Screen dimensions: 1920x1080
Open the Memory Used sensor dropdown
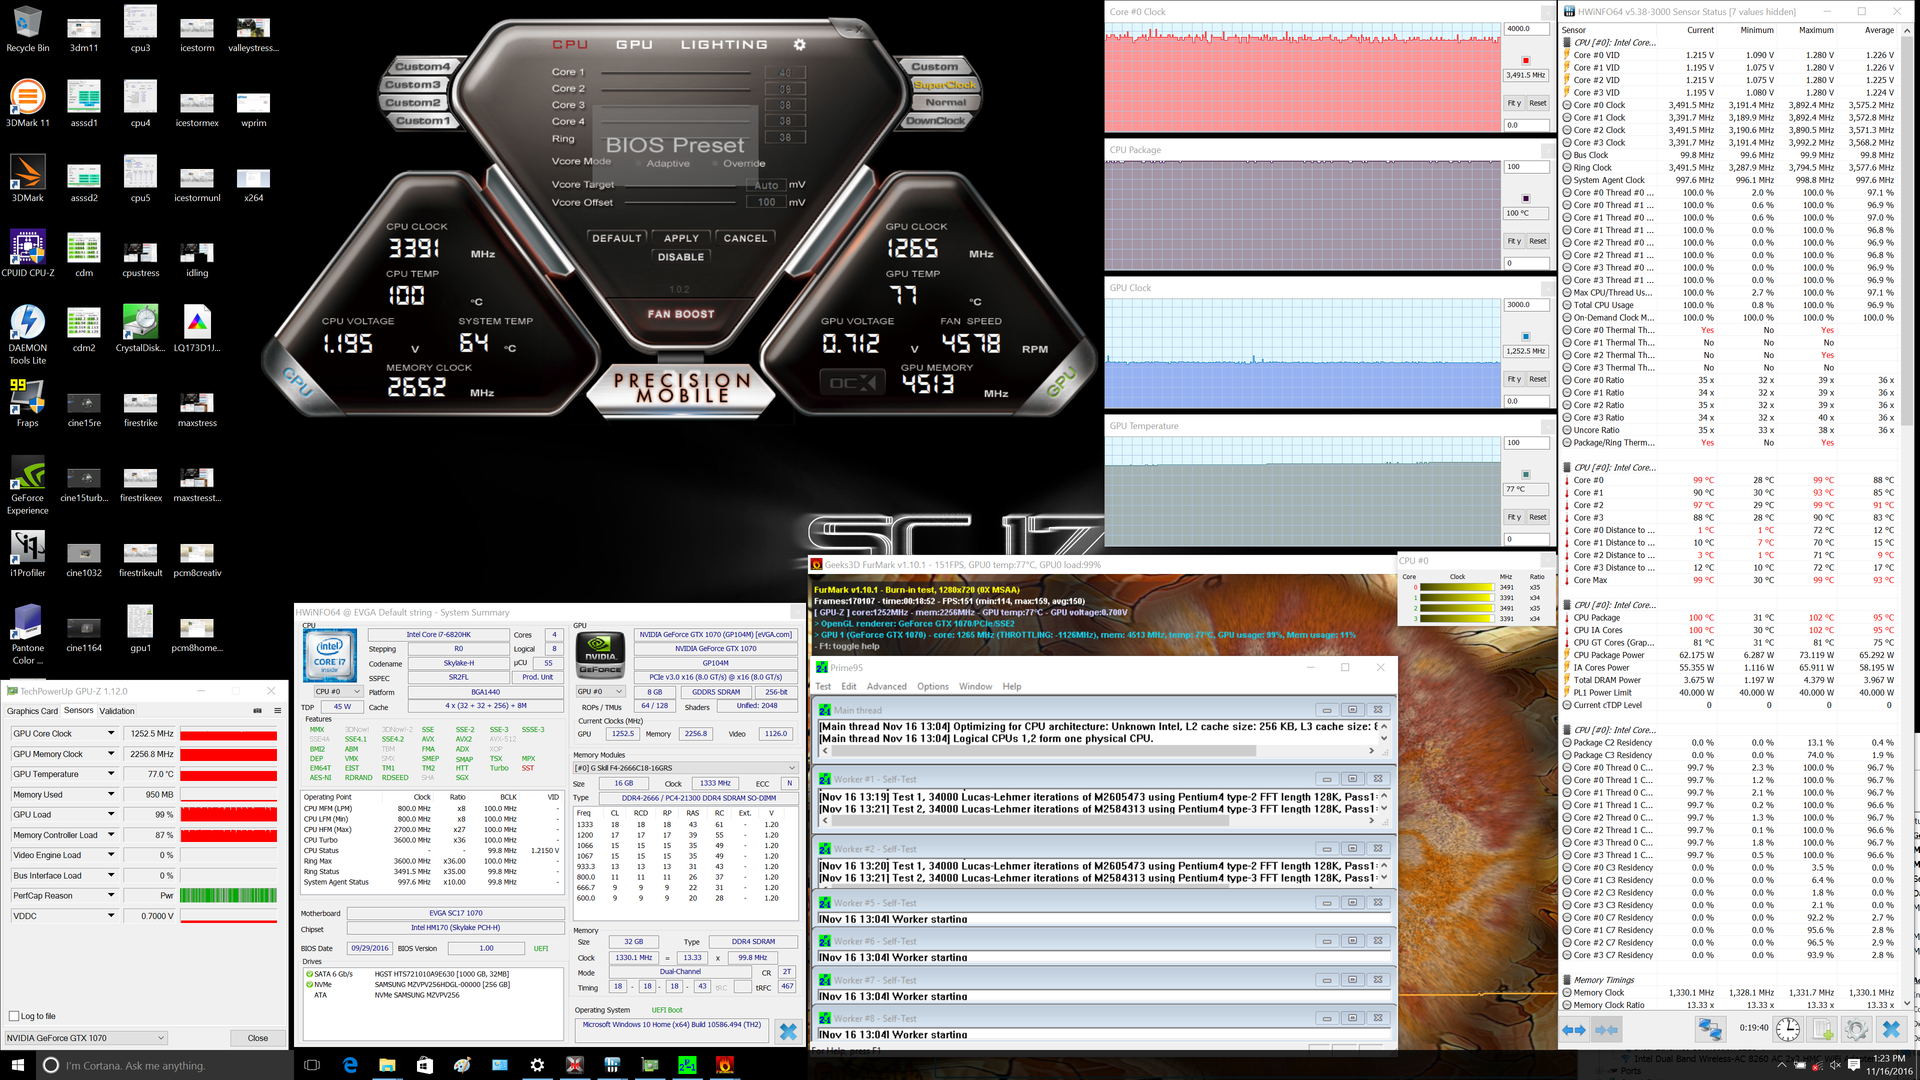(x=111, y=794)
